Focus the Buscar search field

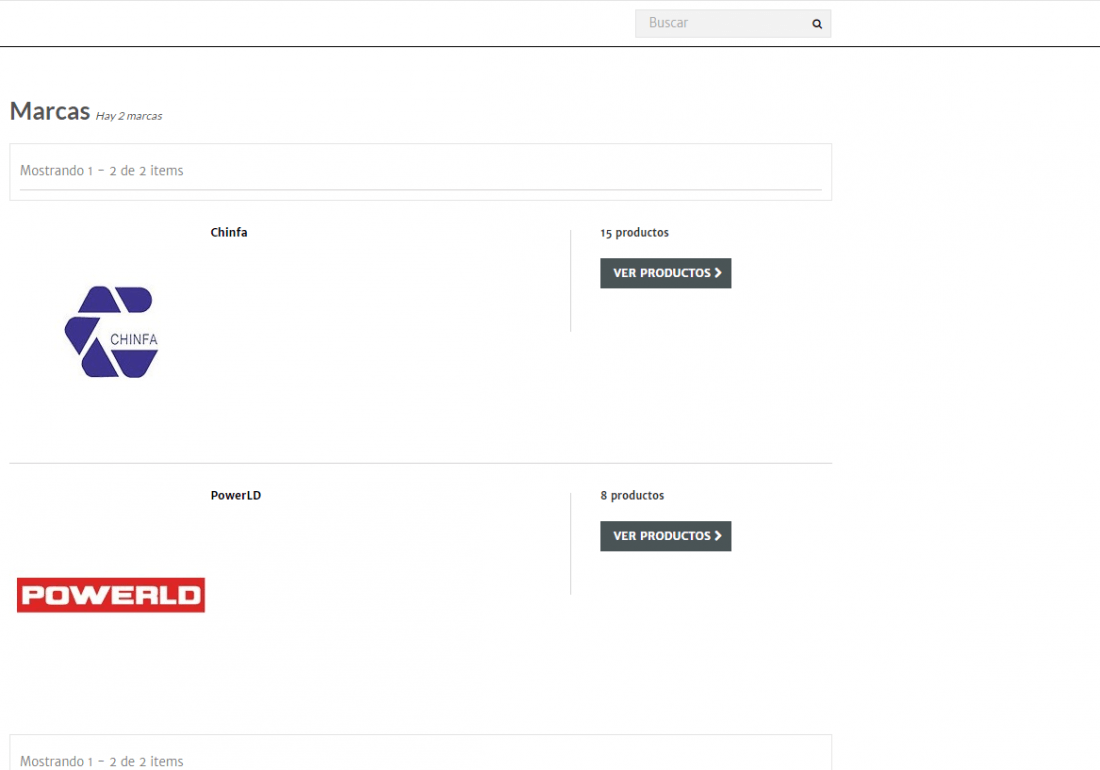click(732, 23)
